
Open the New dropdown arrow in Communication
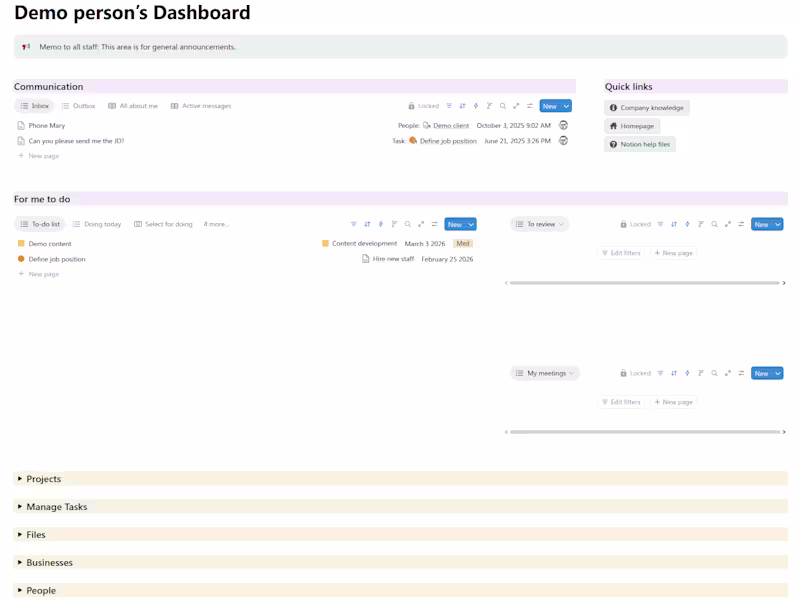pyautogui.click(x=566, y=106)
